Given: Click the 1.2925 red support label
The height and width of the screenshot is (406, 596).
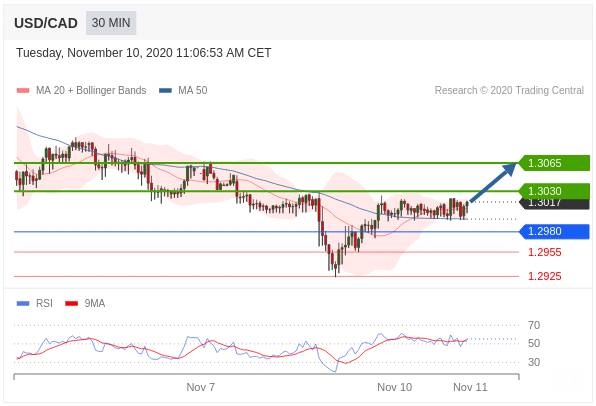Looking at the screenshot, I should point(544,276).
